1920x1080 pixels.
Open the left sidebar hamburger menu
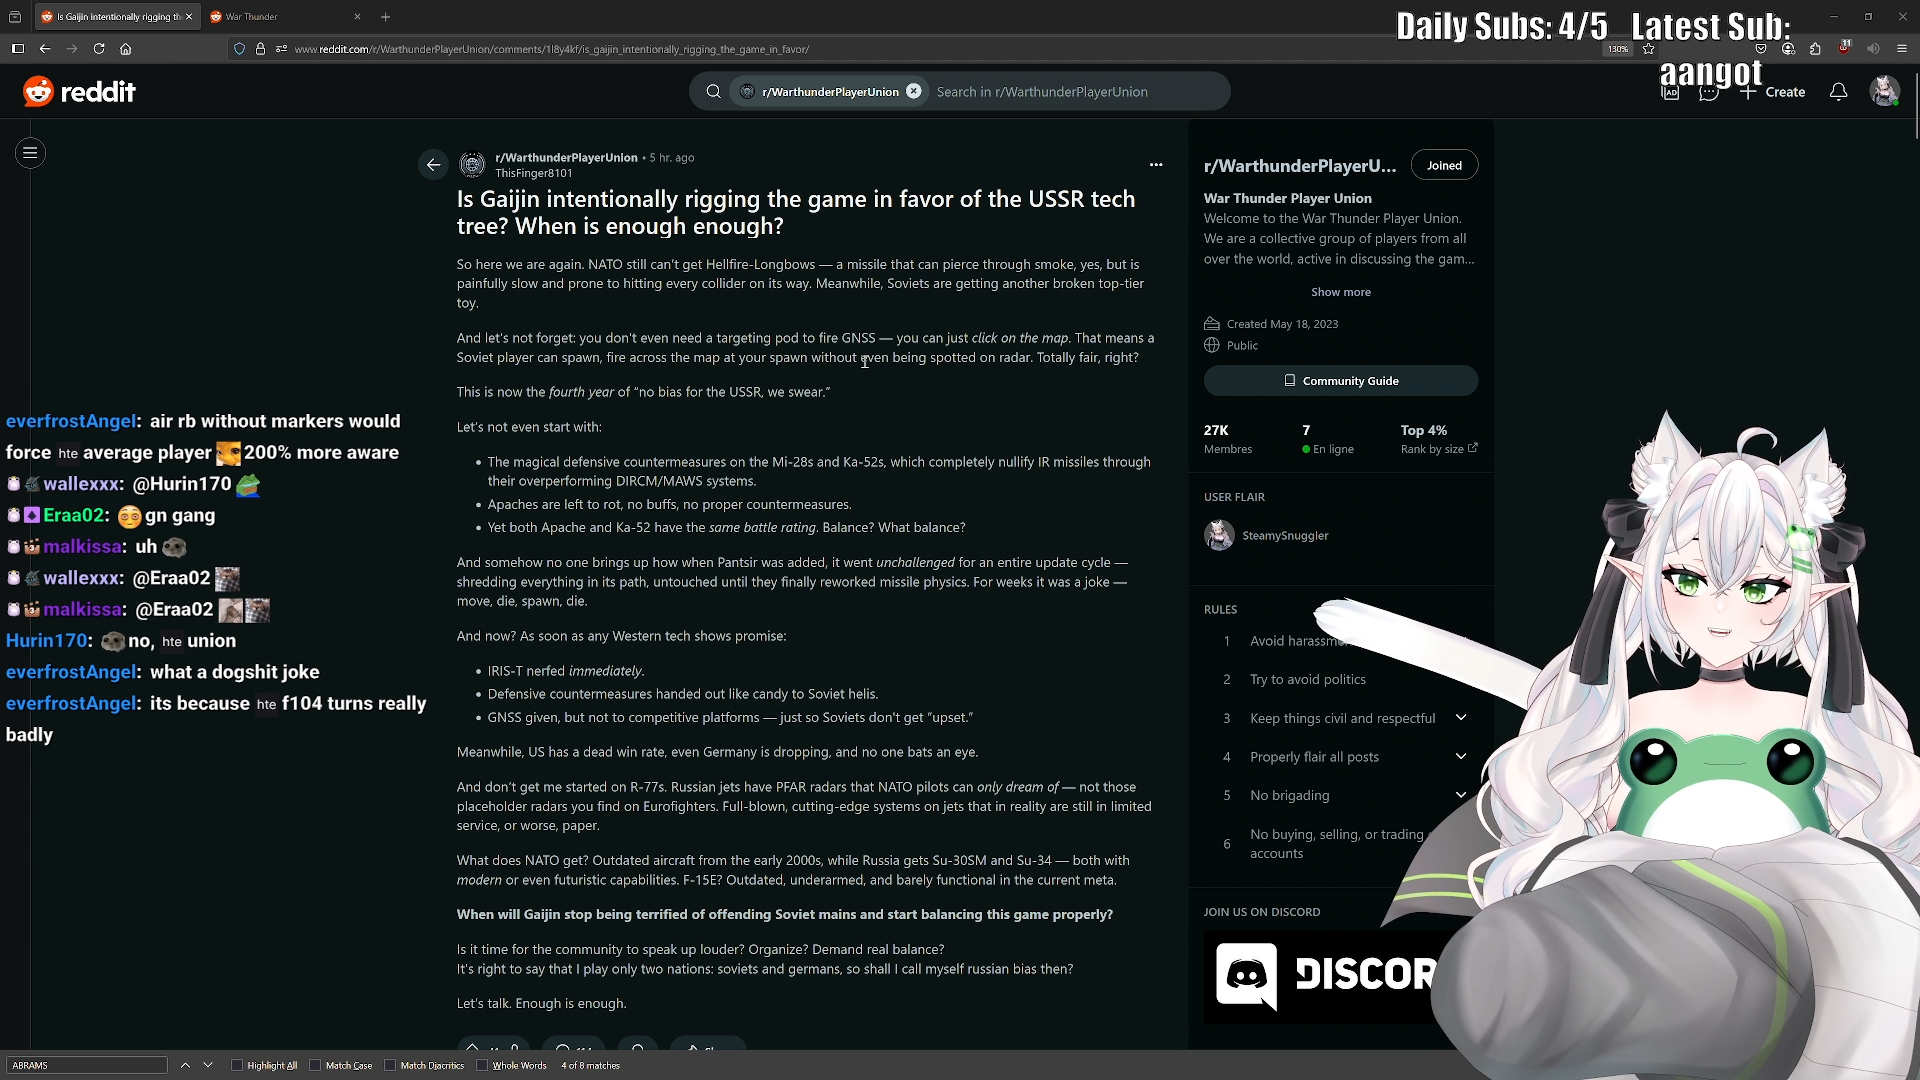[30, 153]
